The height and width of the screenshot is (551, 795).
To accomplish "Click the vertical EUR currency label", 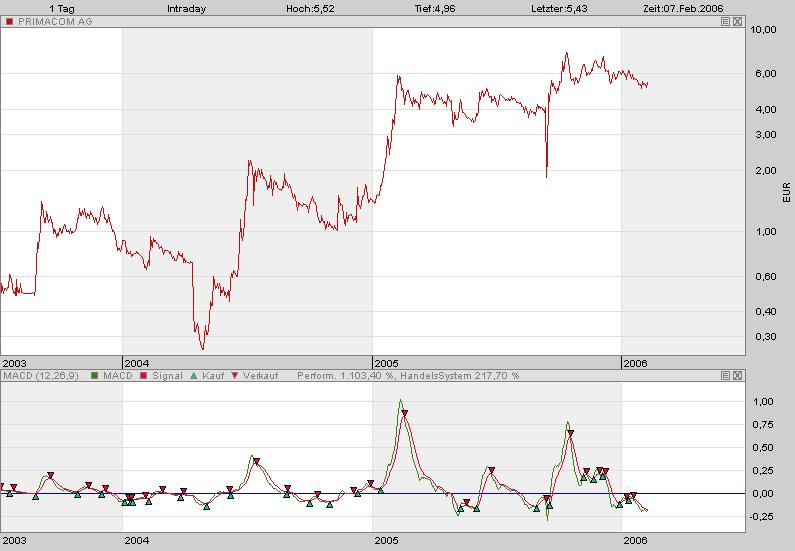I will (786, 193).
